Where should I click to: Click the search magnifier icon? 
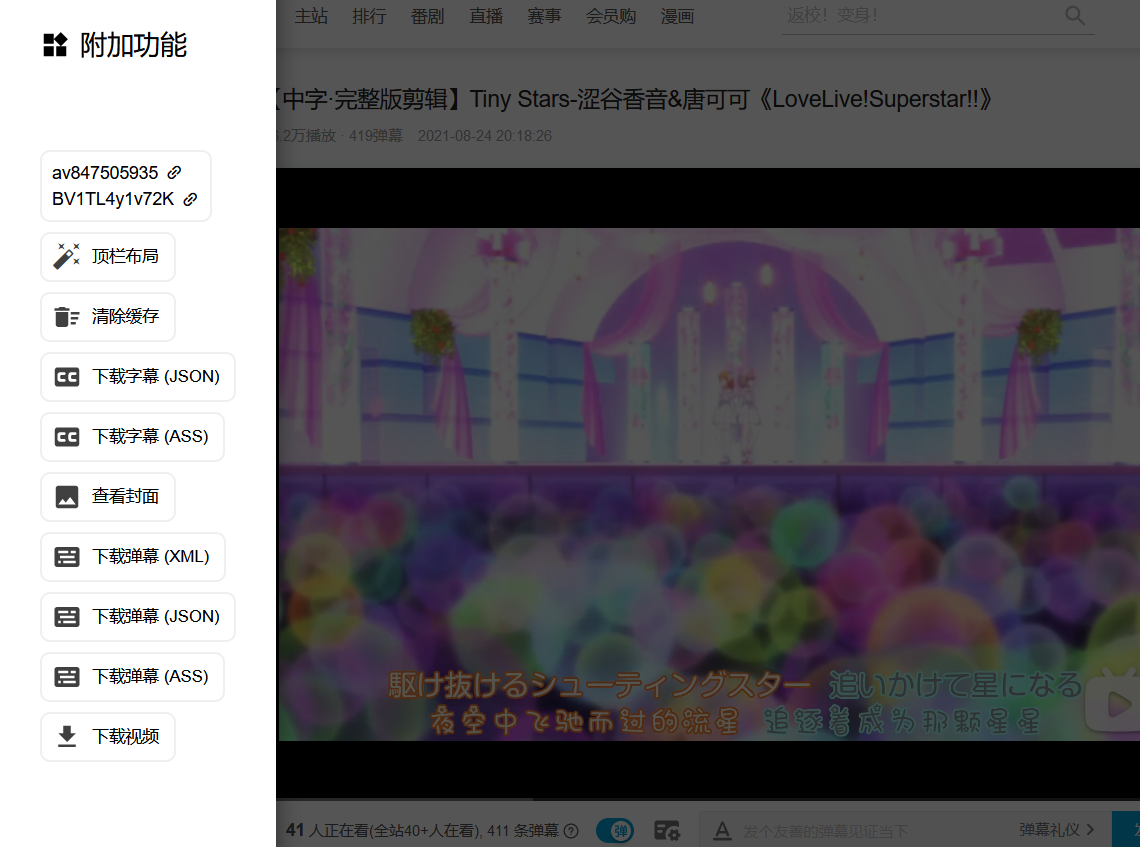[x=1075, y=16]
